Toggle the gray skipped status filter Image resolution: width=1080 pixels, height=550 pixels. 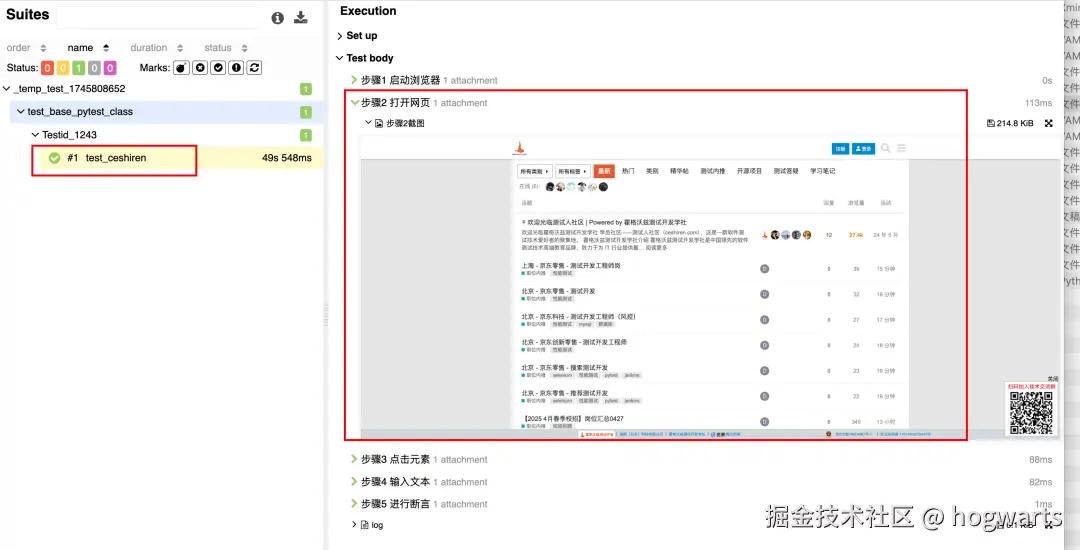[x=94, y=67]
